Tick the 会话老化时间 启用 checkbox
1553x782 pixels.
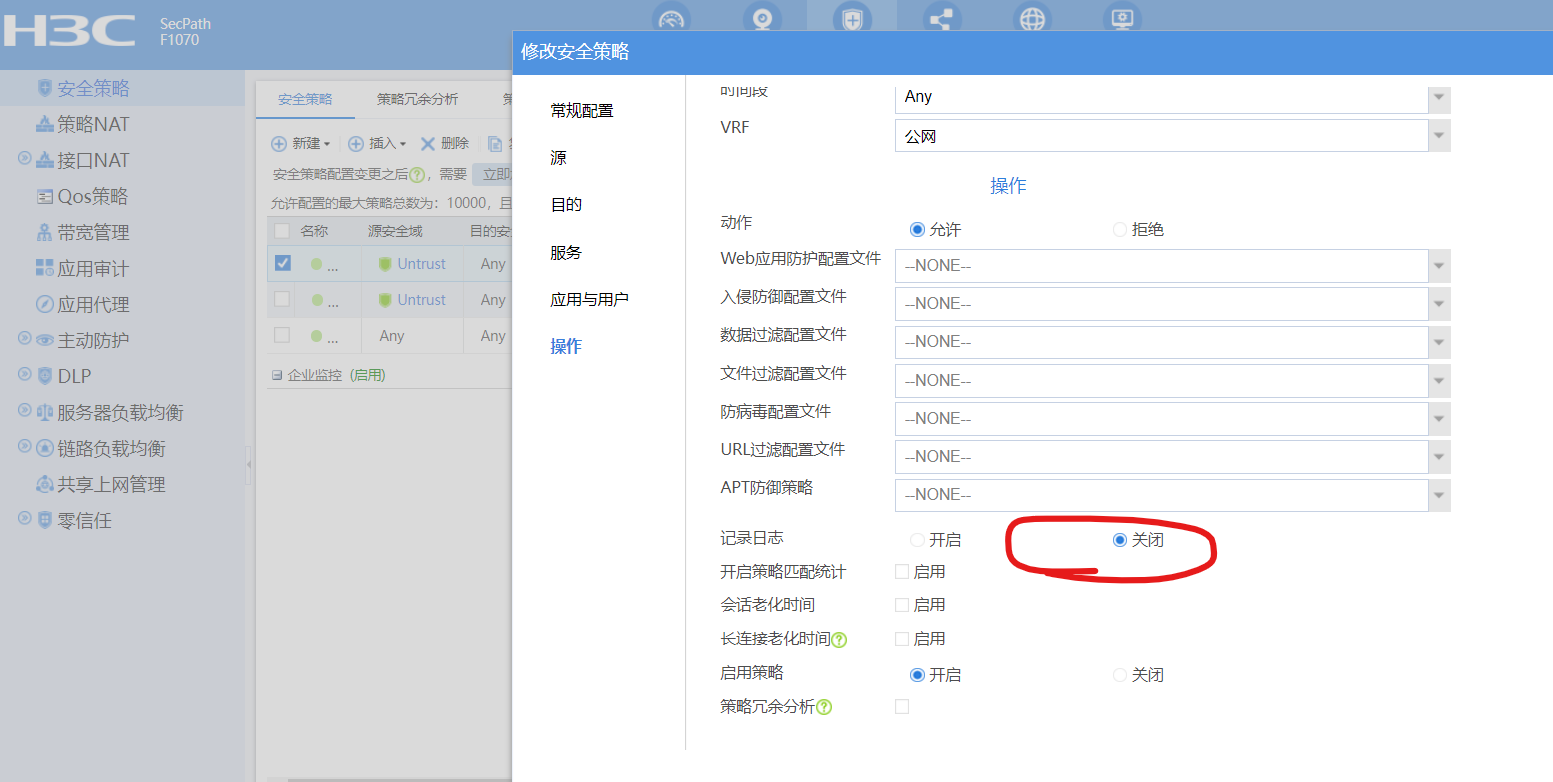[902, 605]
